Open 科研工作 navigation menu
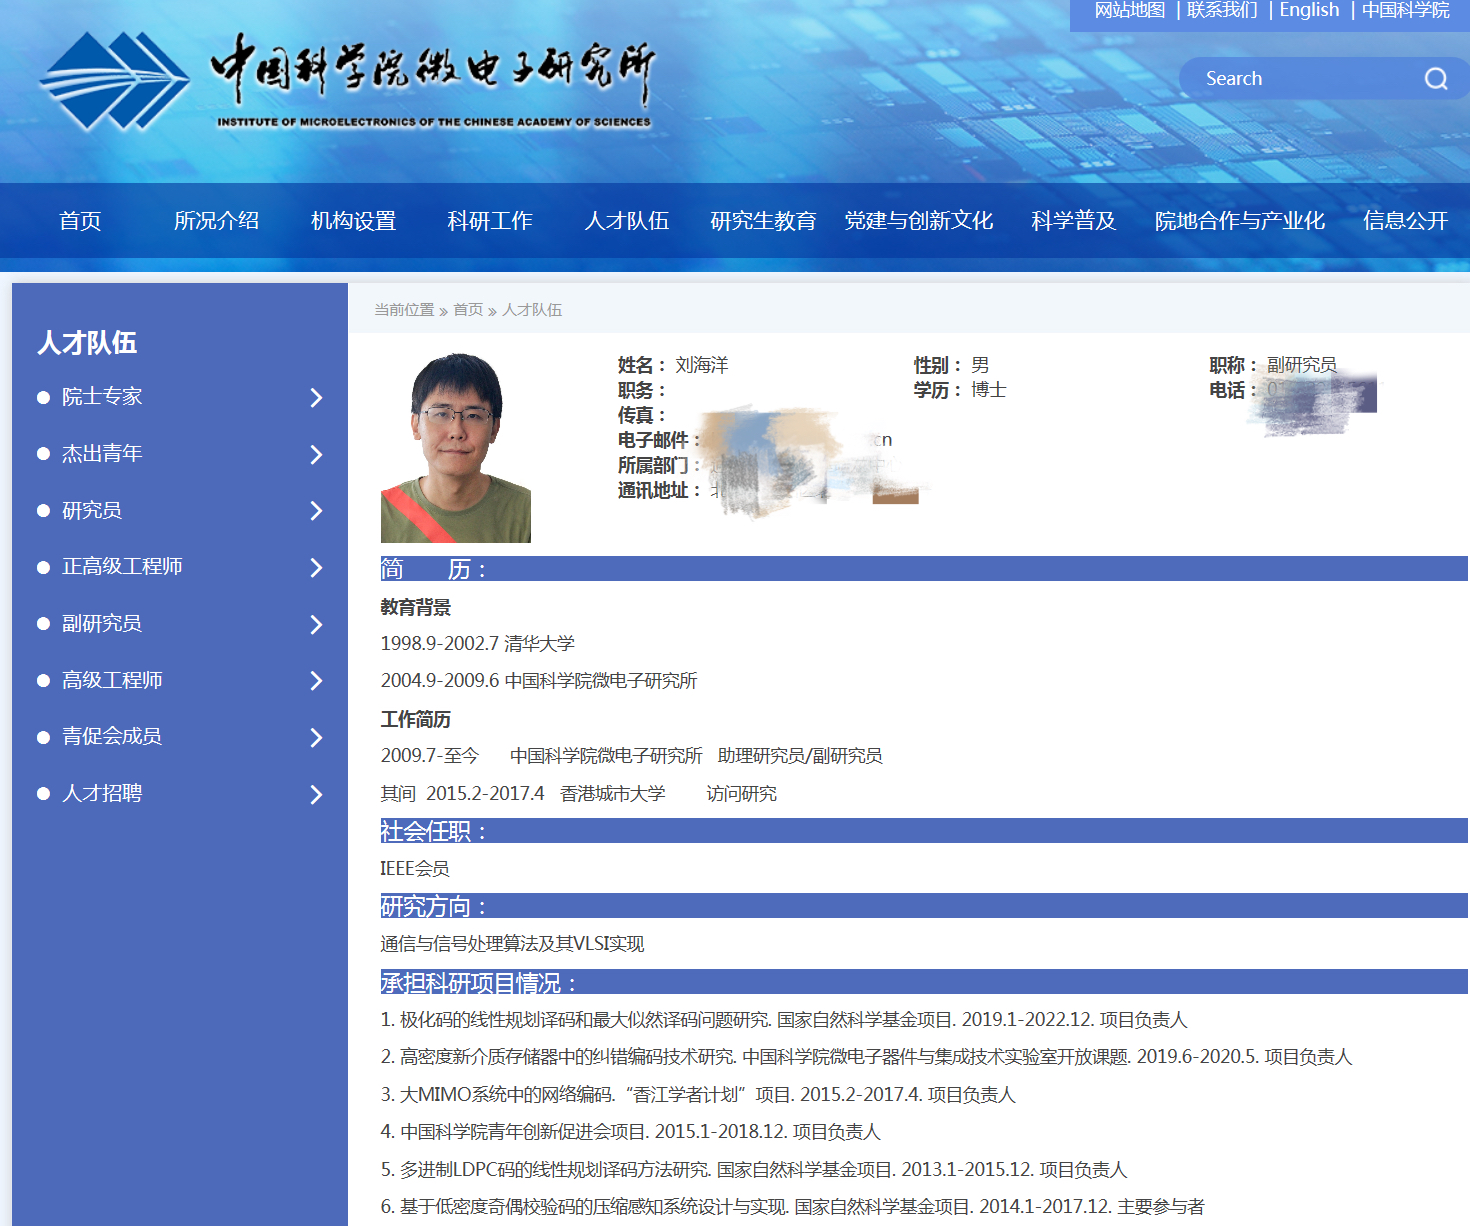The width and height of the screenshot is (1470, 1226). 490,221
